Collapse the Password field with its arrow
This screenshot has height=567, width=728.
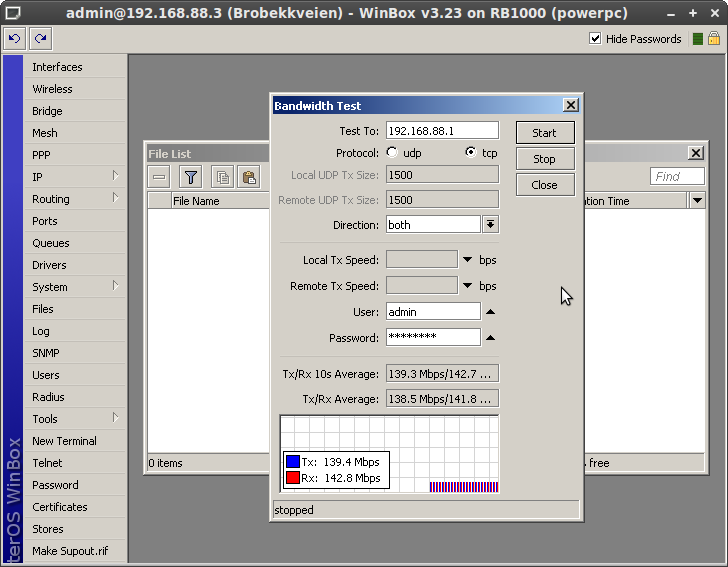(x=490, y=338)
